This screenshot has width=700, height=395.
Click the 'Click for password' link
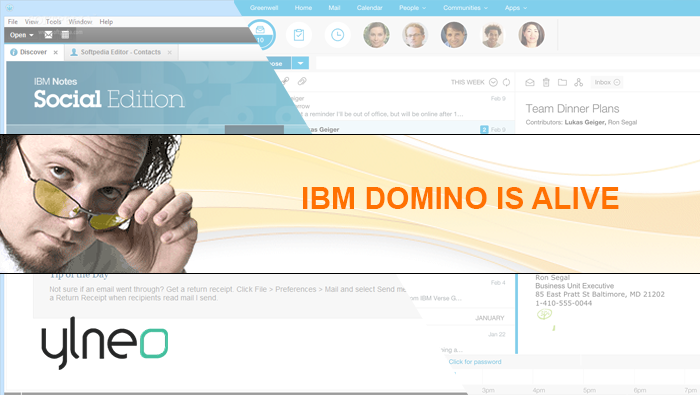[x=475, y=362]
